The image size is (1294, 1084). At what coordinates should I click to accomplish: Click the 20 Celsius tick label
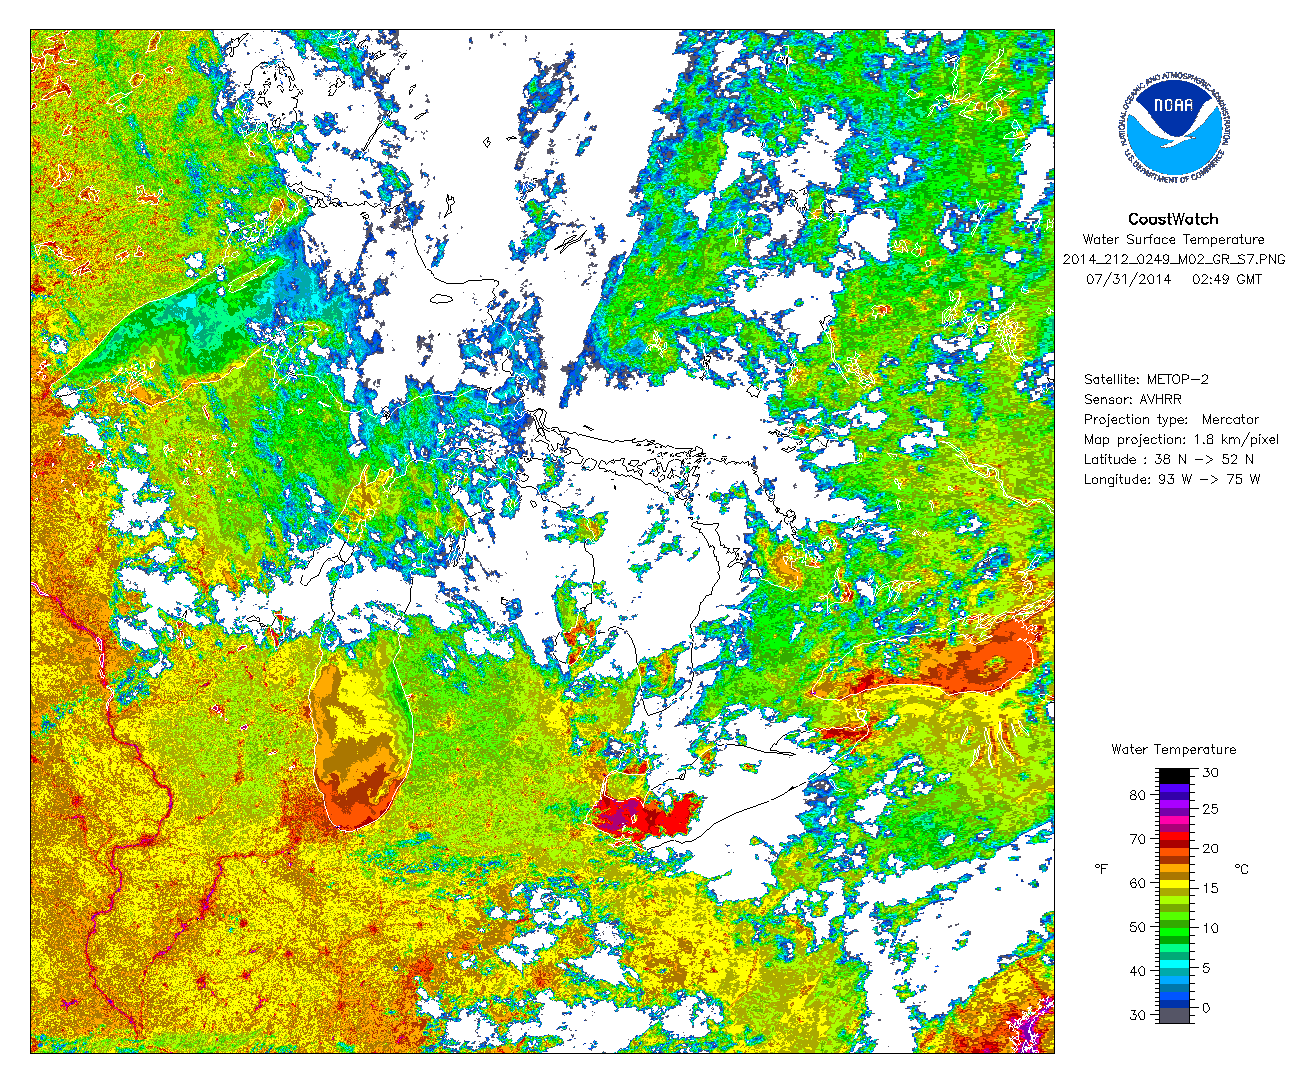point(1210,849)
